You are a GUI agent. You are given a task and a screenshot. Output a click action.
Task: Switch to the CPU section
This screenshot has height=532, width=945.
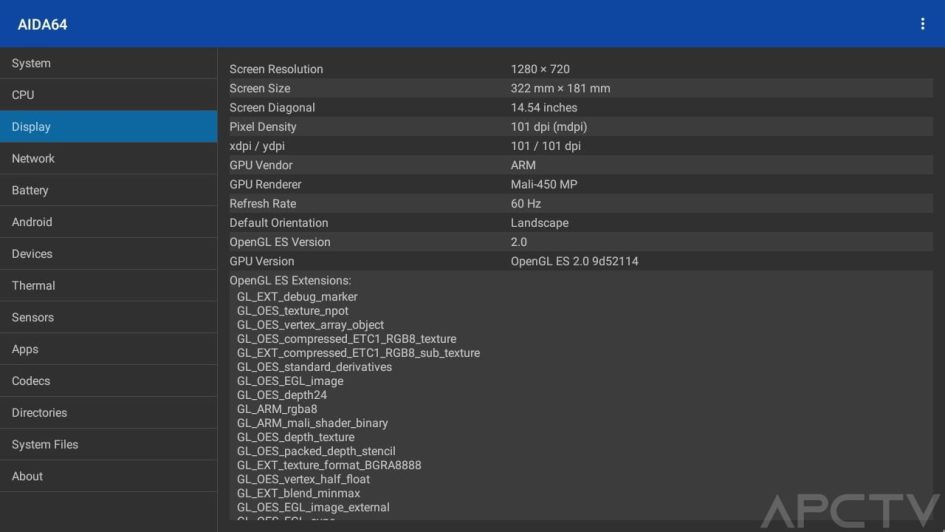pyautogui.click(x=108, y=95)
